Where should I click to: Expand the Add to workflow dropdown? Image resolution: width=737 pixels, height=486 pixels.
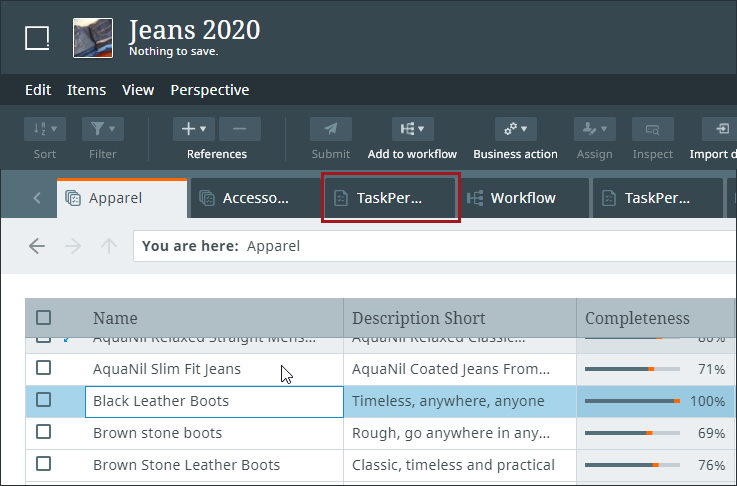(x=412, y=129)
